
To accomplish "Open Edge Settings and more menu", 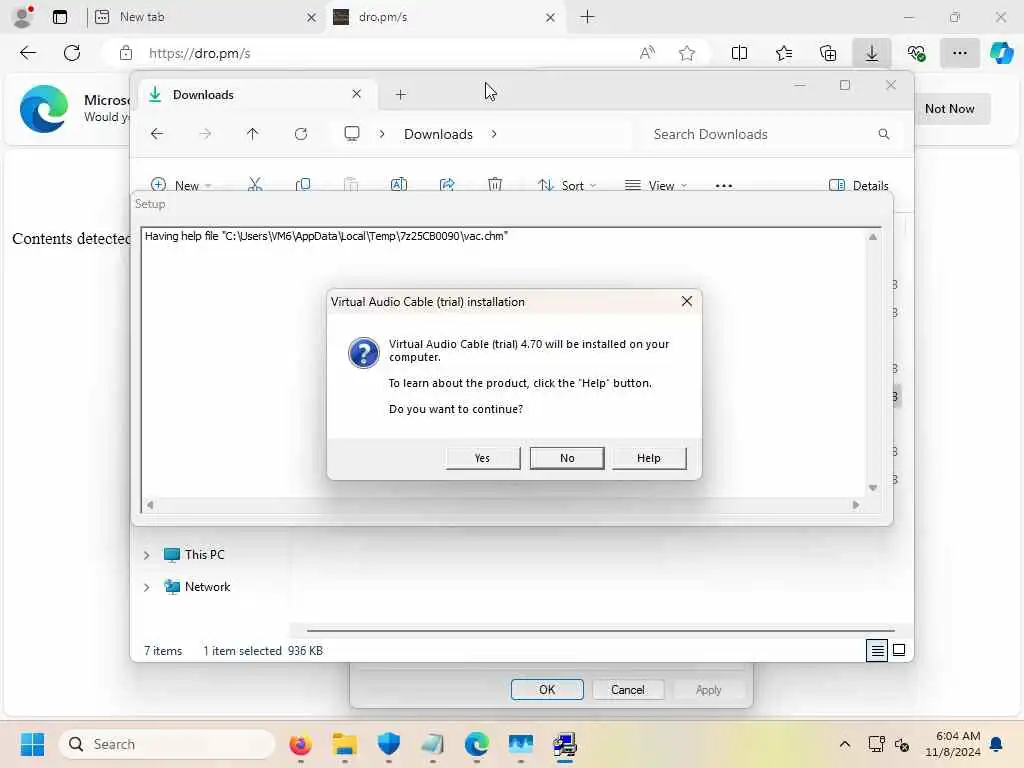I will 959,53.
